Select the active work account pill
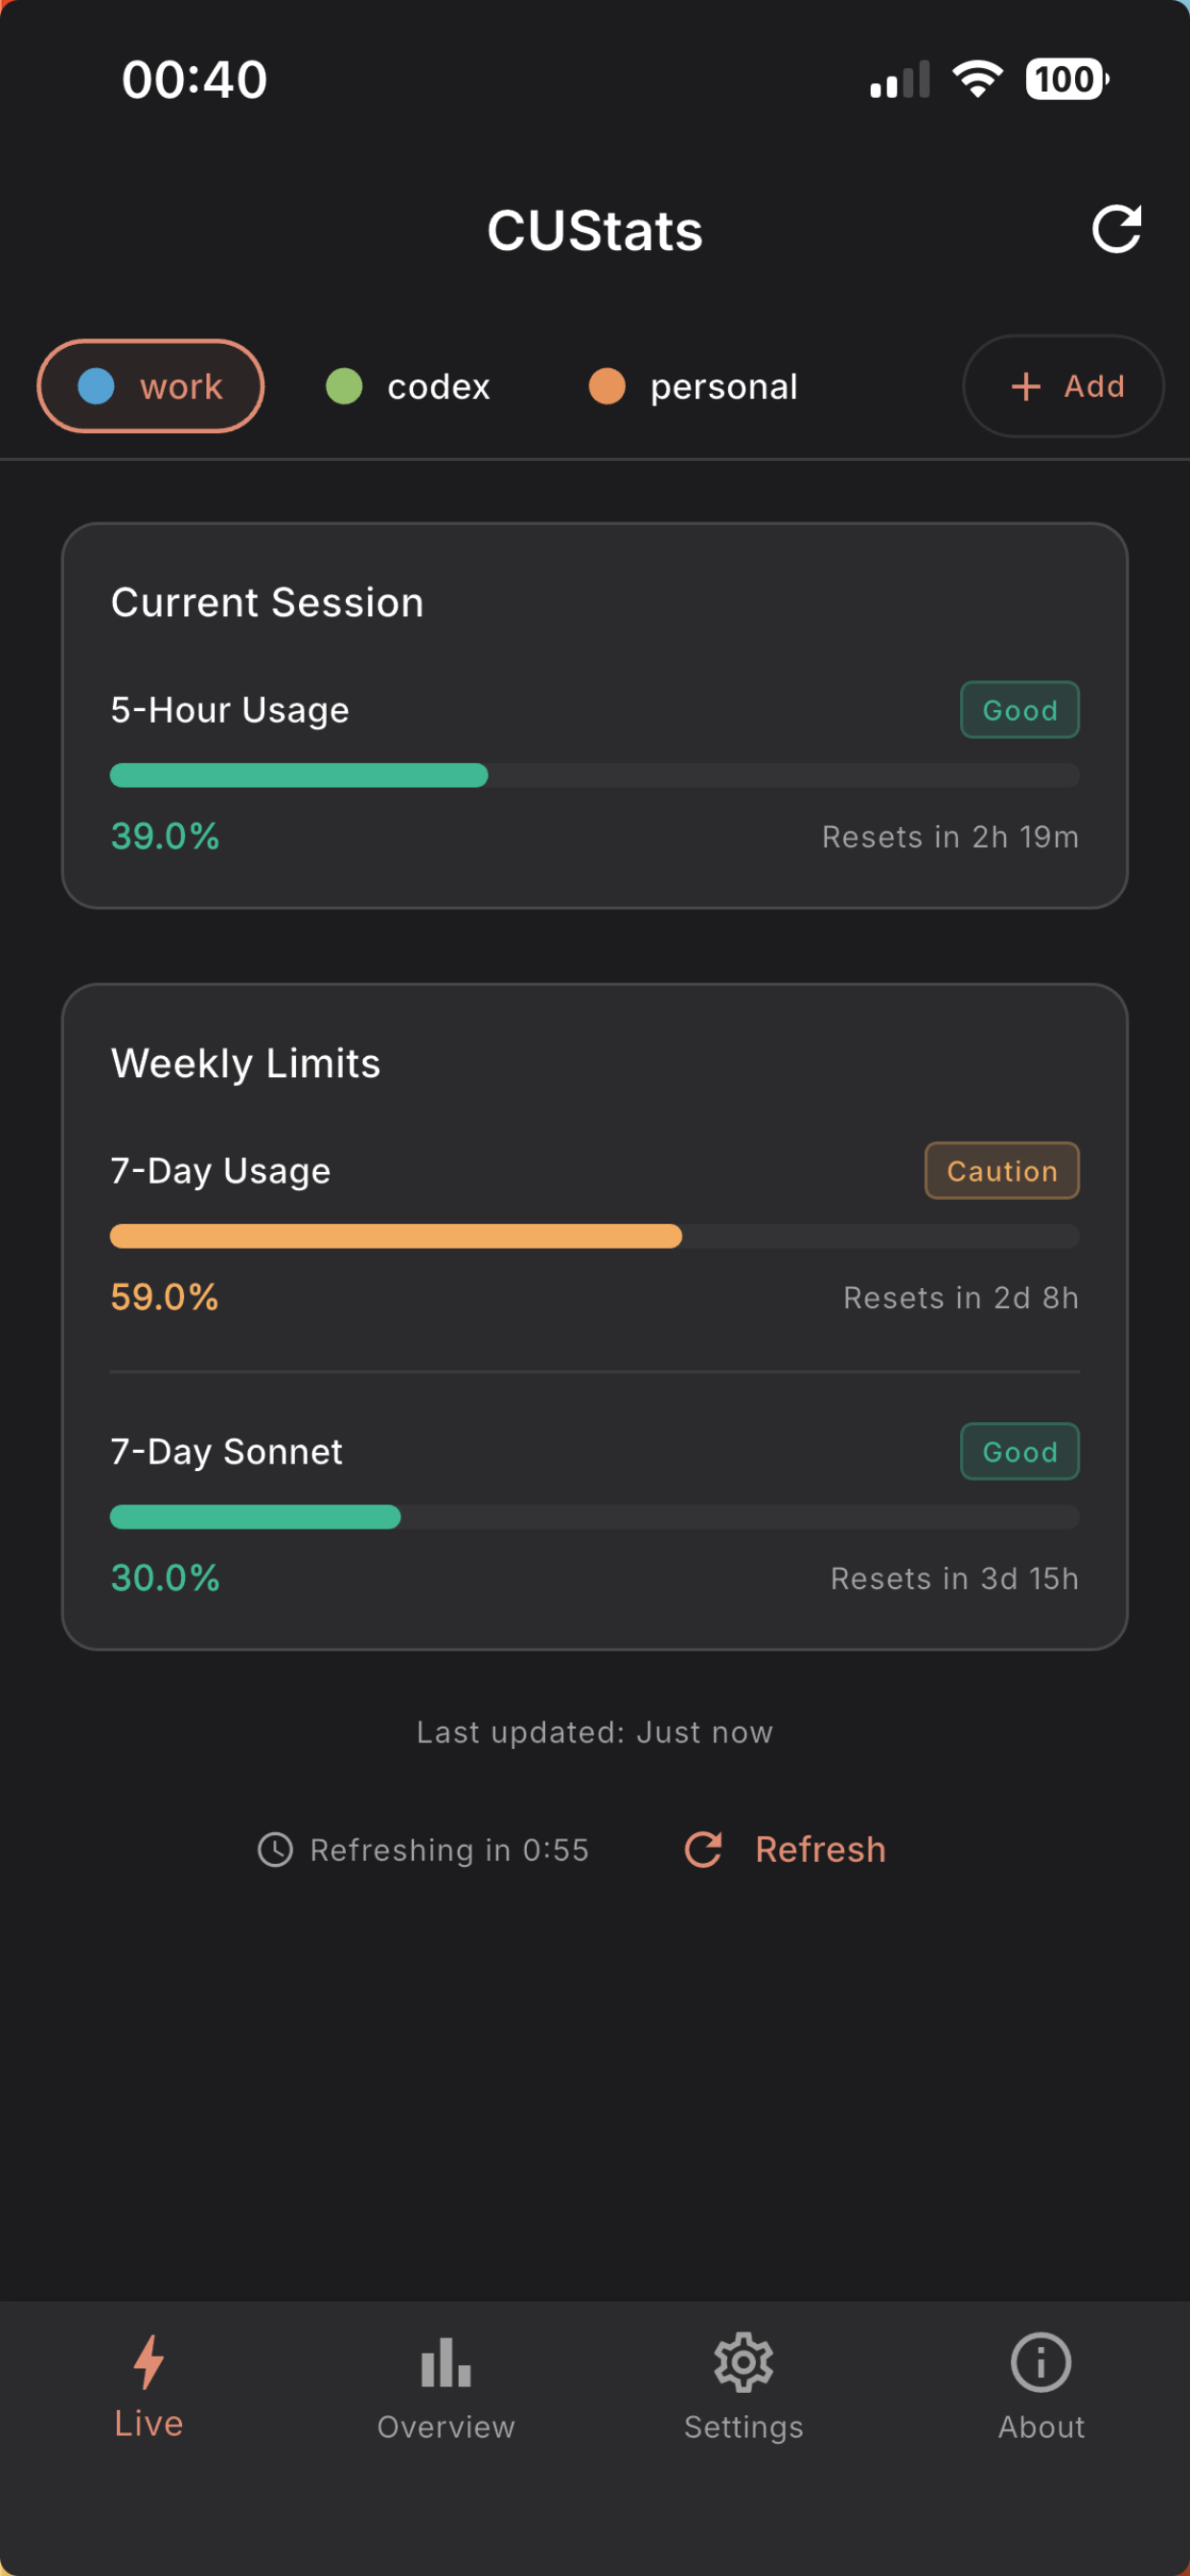This screenshot has width=1190, height=2576. pyautogui.click(x=150, y=385)
